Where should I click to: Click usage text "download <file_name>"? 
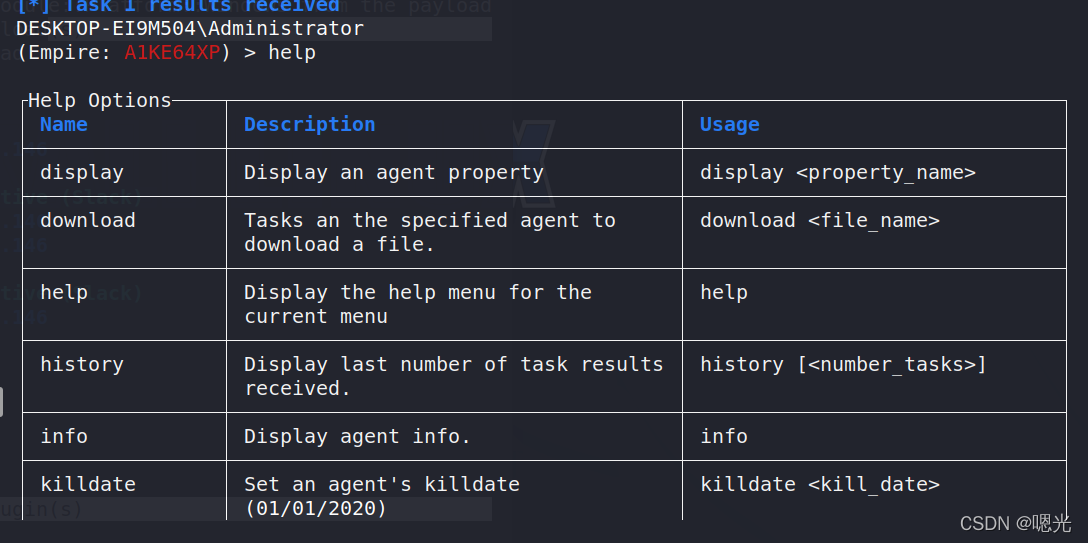coord(820,221)
